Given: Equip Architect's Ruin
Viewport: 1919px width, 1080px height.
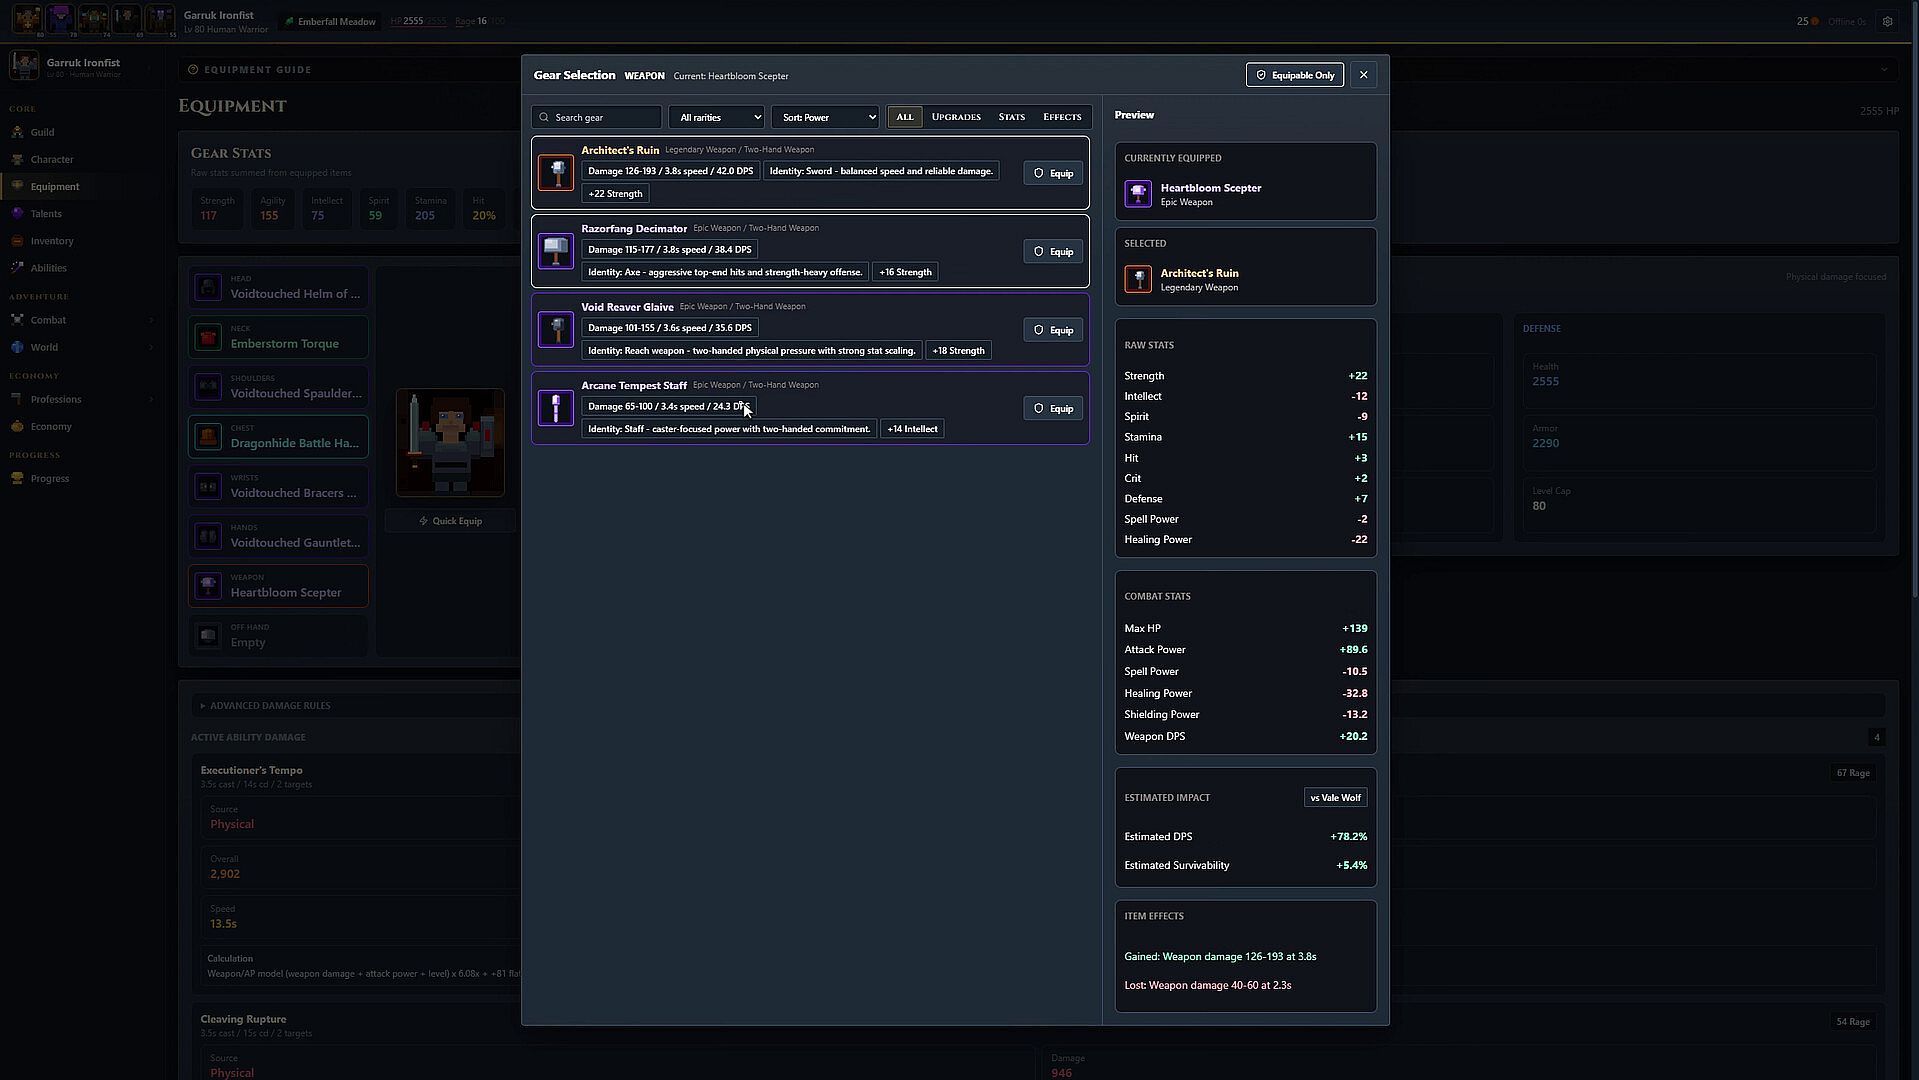Looking at the screenshot, I should click(x=1053, y=173).
